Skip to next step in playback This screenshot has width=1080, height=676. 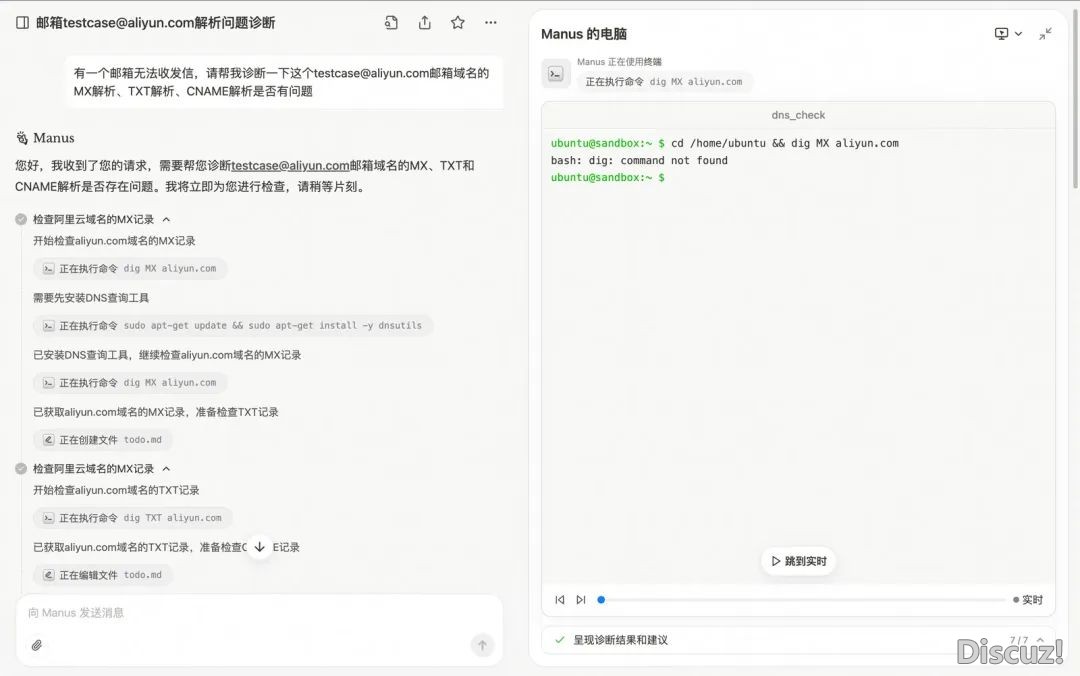pos(581,600)
